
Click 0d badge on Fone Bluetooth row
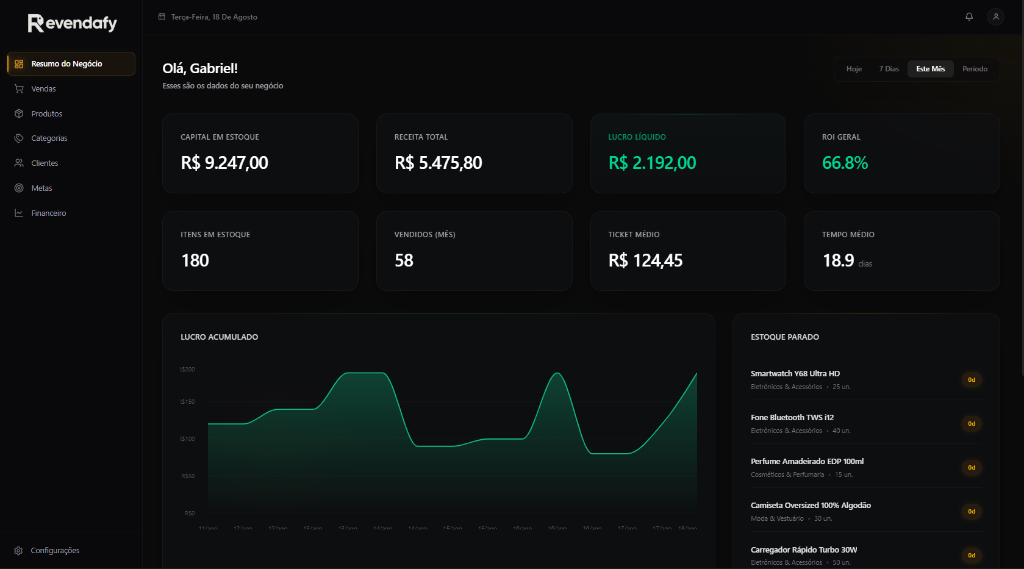point(971,424)
